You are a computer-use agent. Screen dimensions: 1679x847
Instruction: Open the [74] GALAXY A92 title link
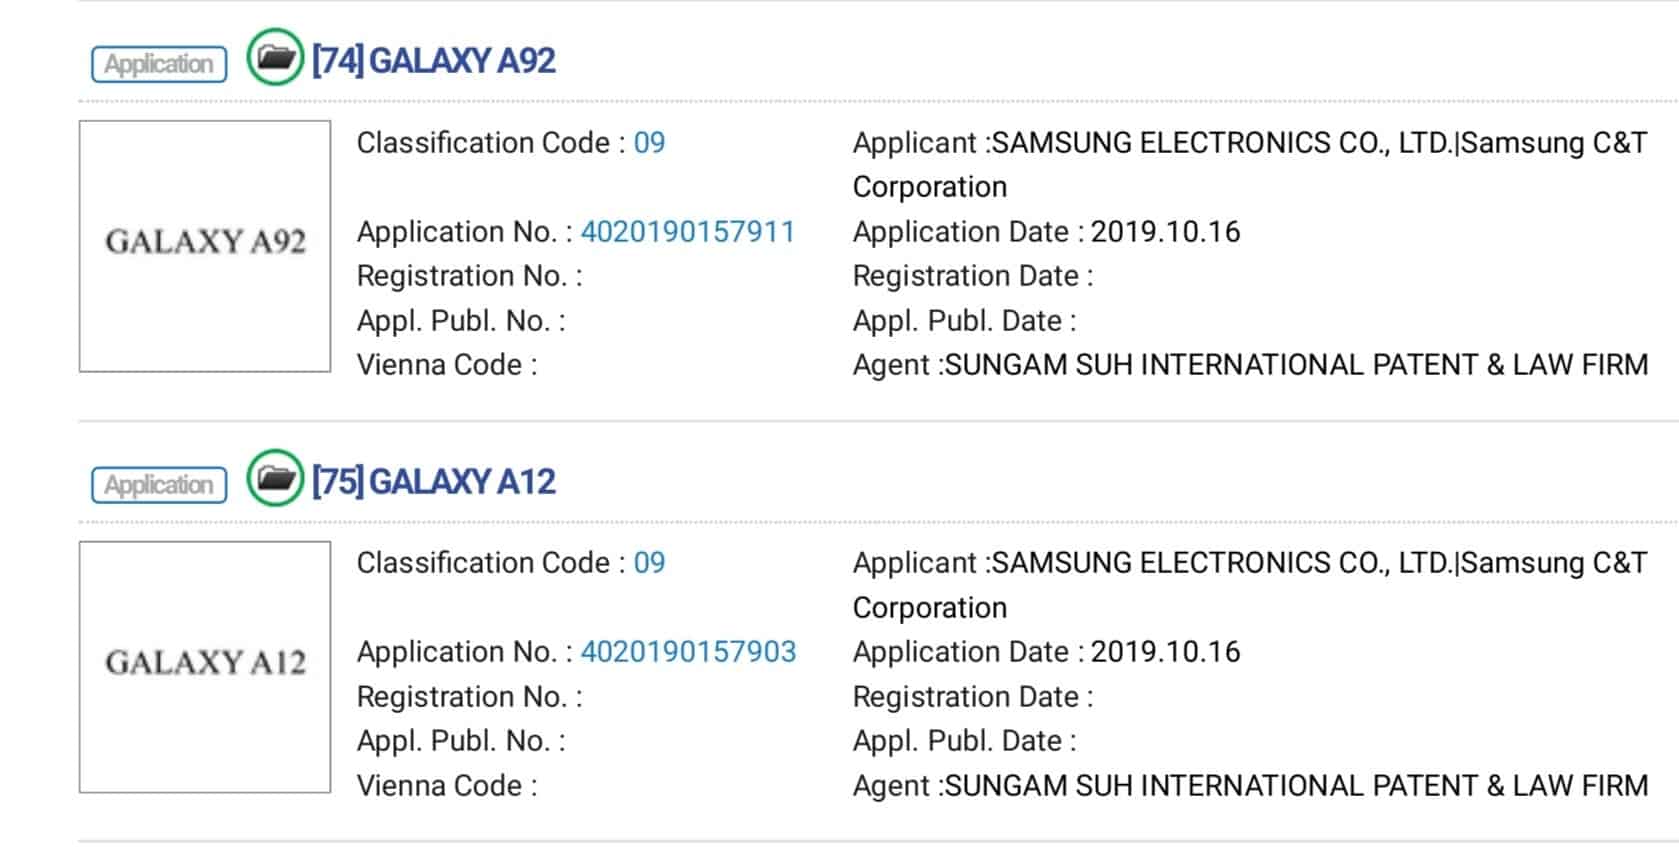point(433,61)
